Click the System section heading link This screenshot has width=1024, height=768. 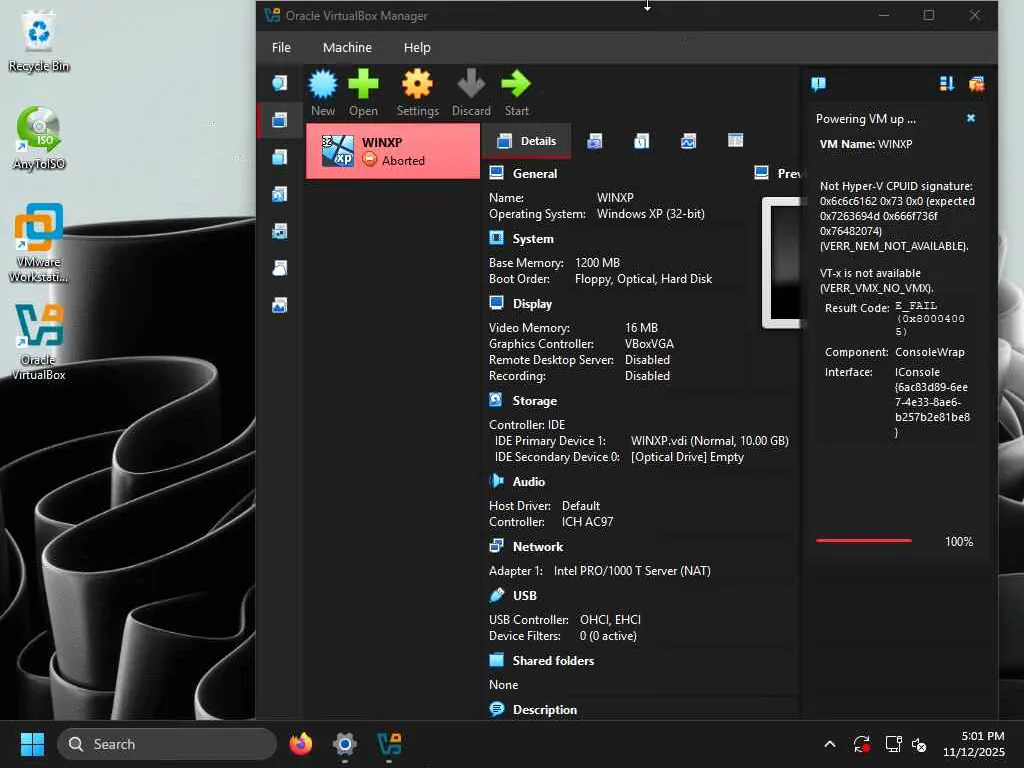pyautogui.click(x=533, y=239)
